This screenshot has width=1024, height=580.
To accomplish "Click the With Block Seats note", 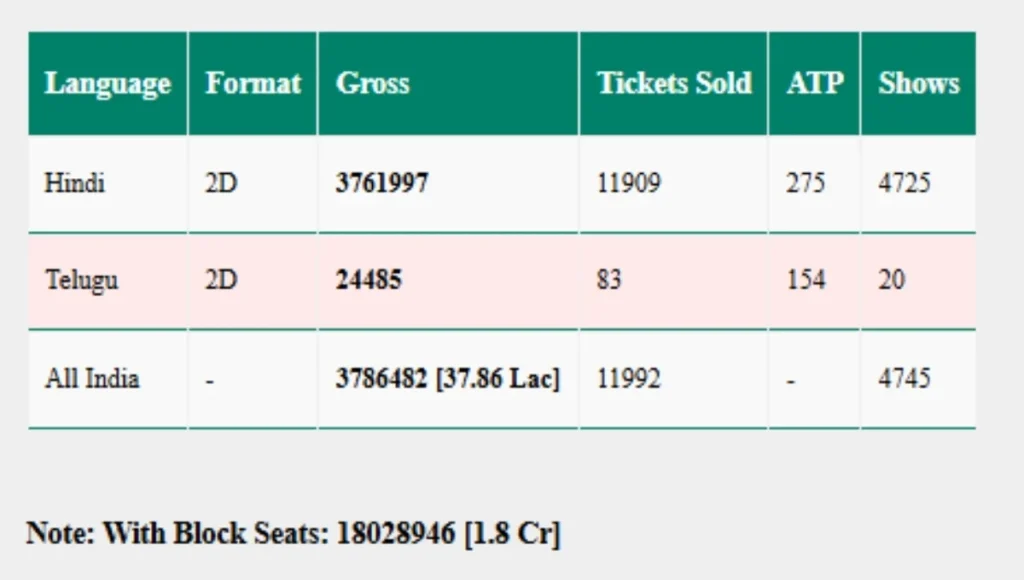I will point(293,533).
